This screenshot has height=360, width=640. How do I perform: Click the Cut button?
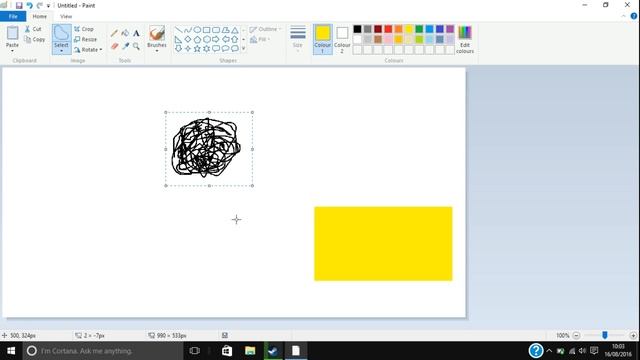33,29
